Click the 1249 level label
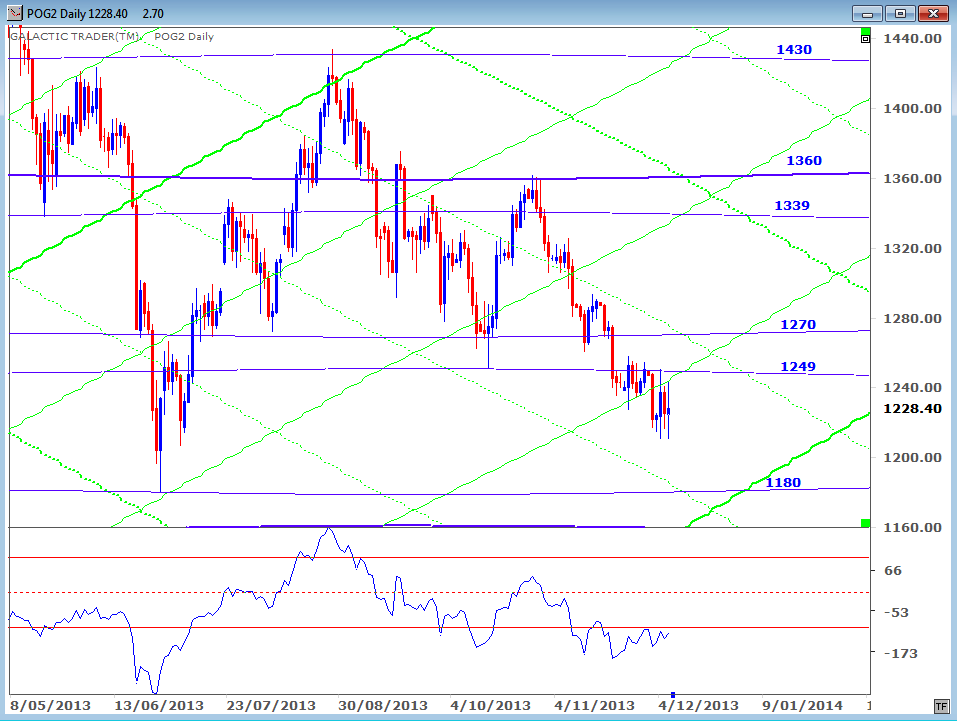The image size is (957, 721). tap(798, 366)
